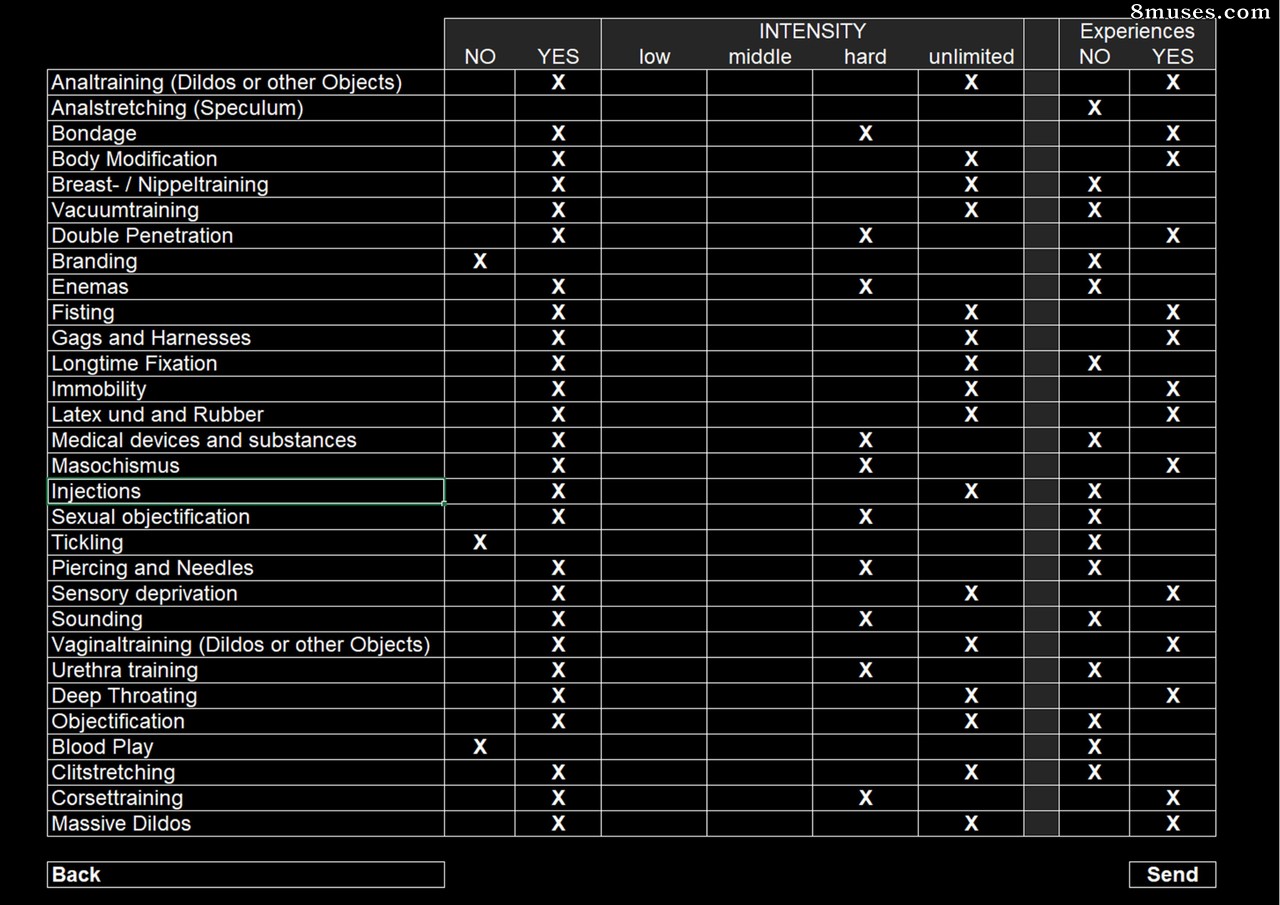Click the INTENSITY column group header
This screenshot has height=905, width=1280.
click(x=812, y=31)
